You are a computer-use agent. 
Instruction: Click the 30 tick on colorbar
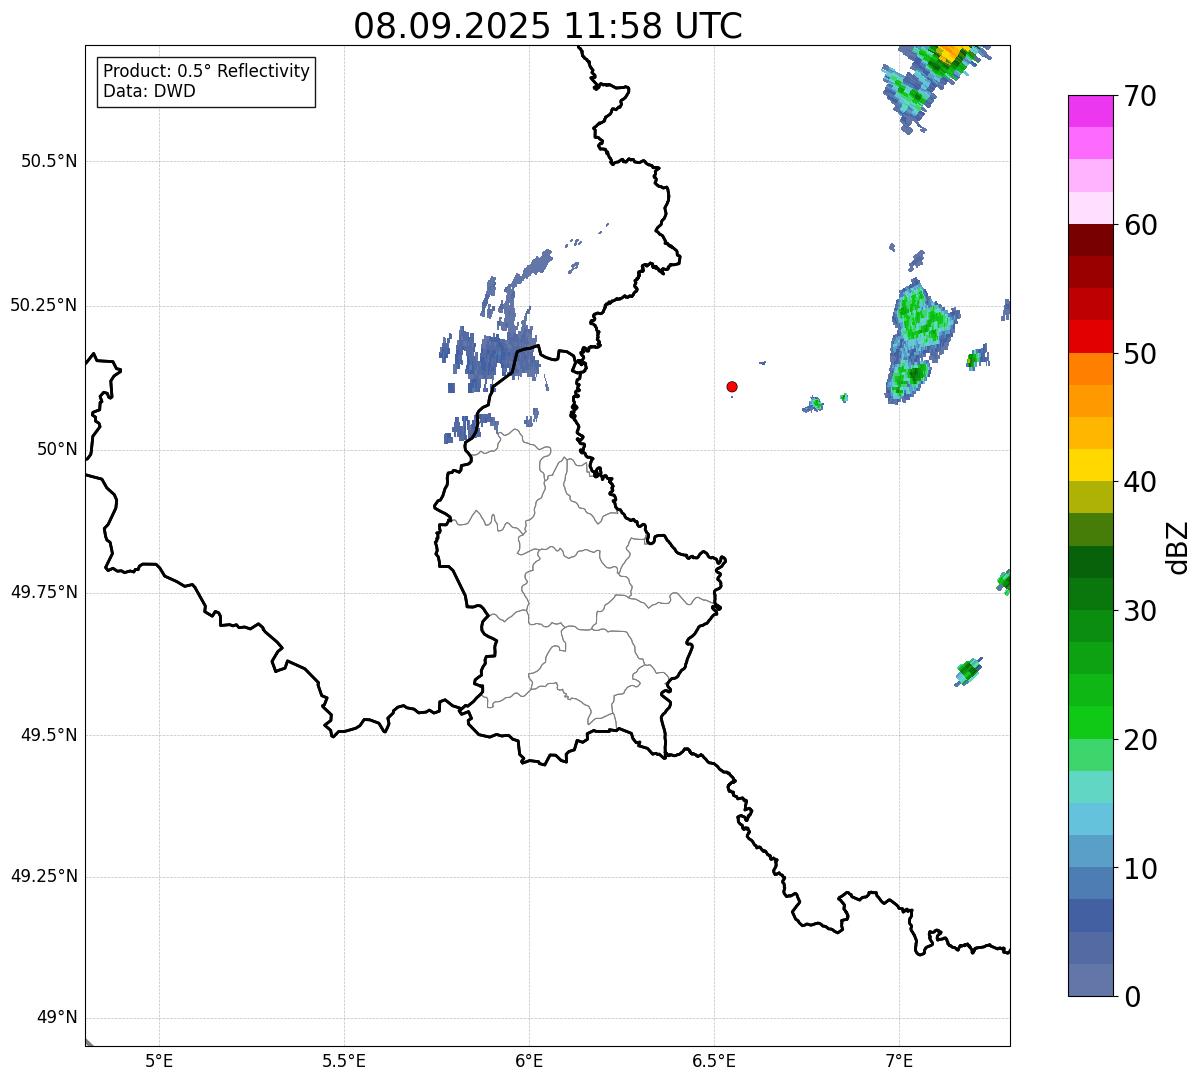point(1140,611)
